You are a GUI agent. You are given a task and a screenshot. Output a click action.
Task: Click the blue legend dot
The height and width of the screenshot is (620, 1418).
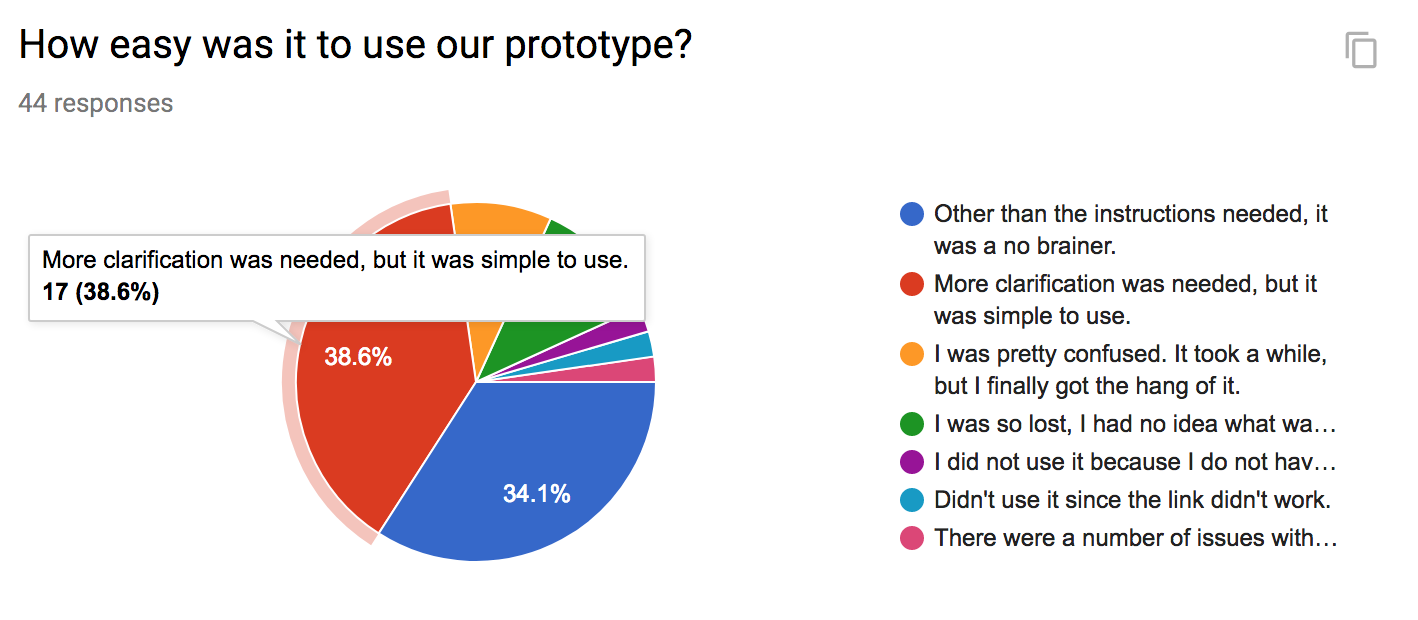coord(911,214)
